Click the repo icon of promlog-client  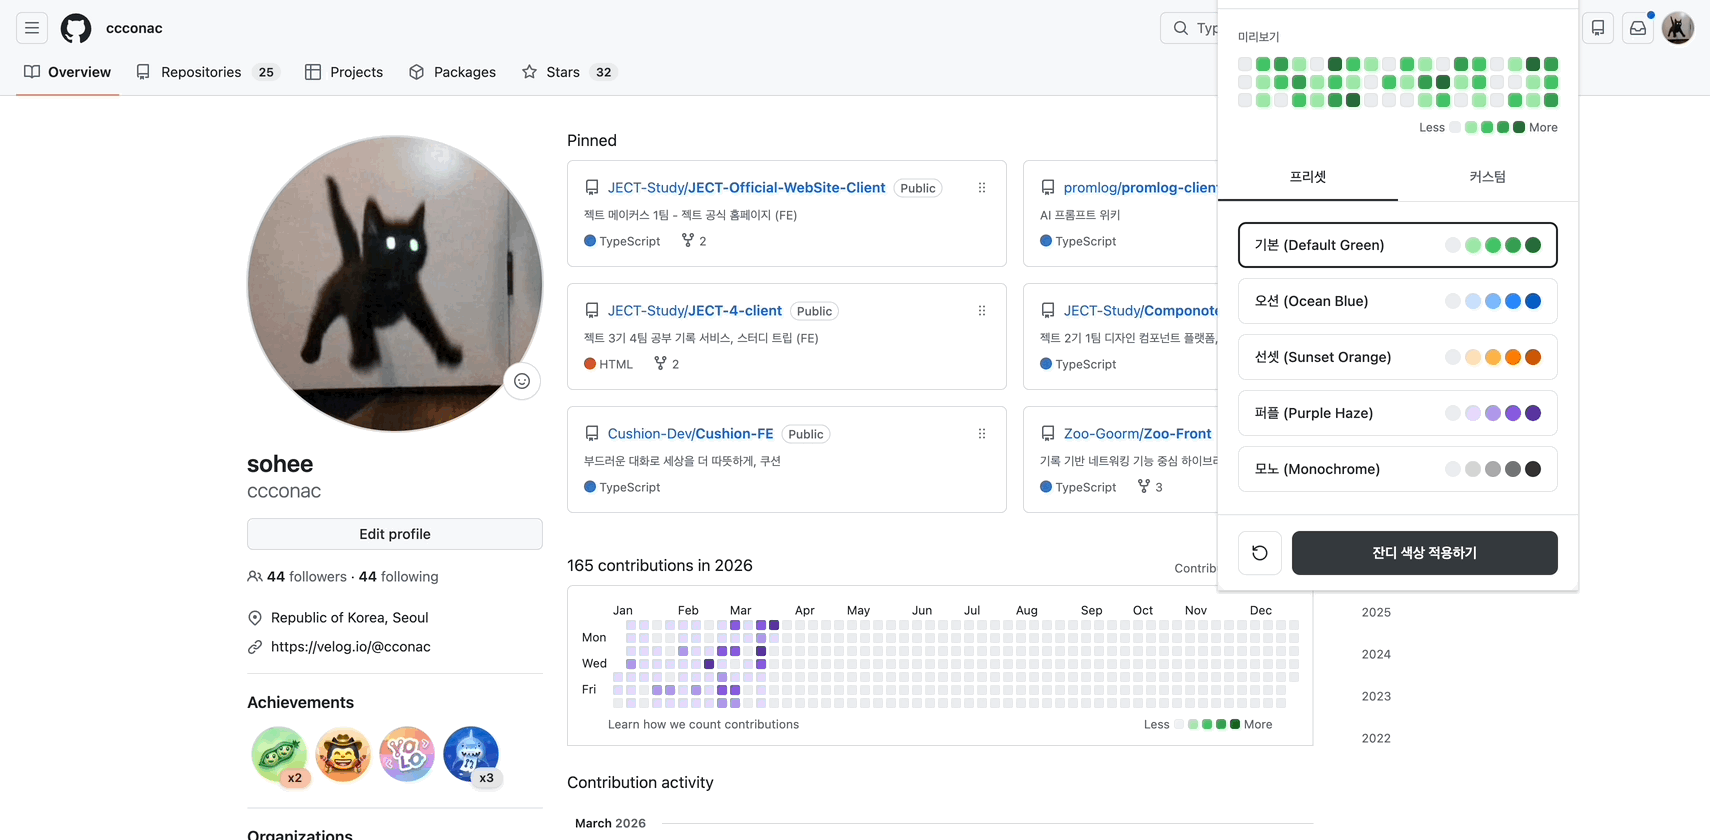pyautogui.click(x=1048, y=188)
